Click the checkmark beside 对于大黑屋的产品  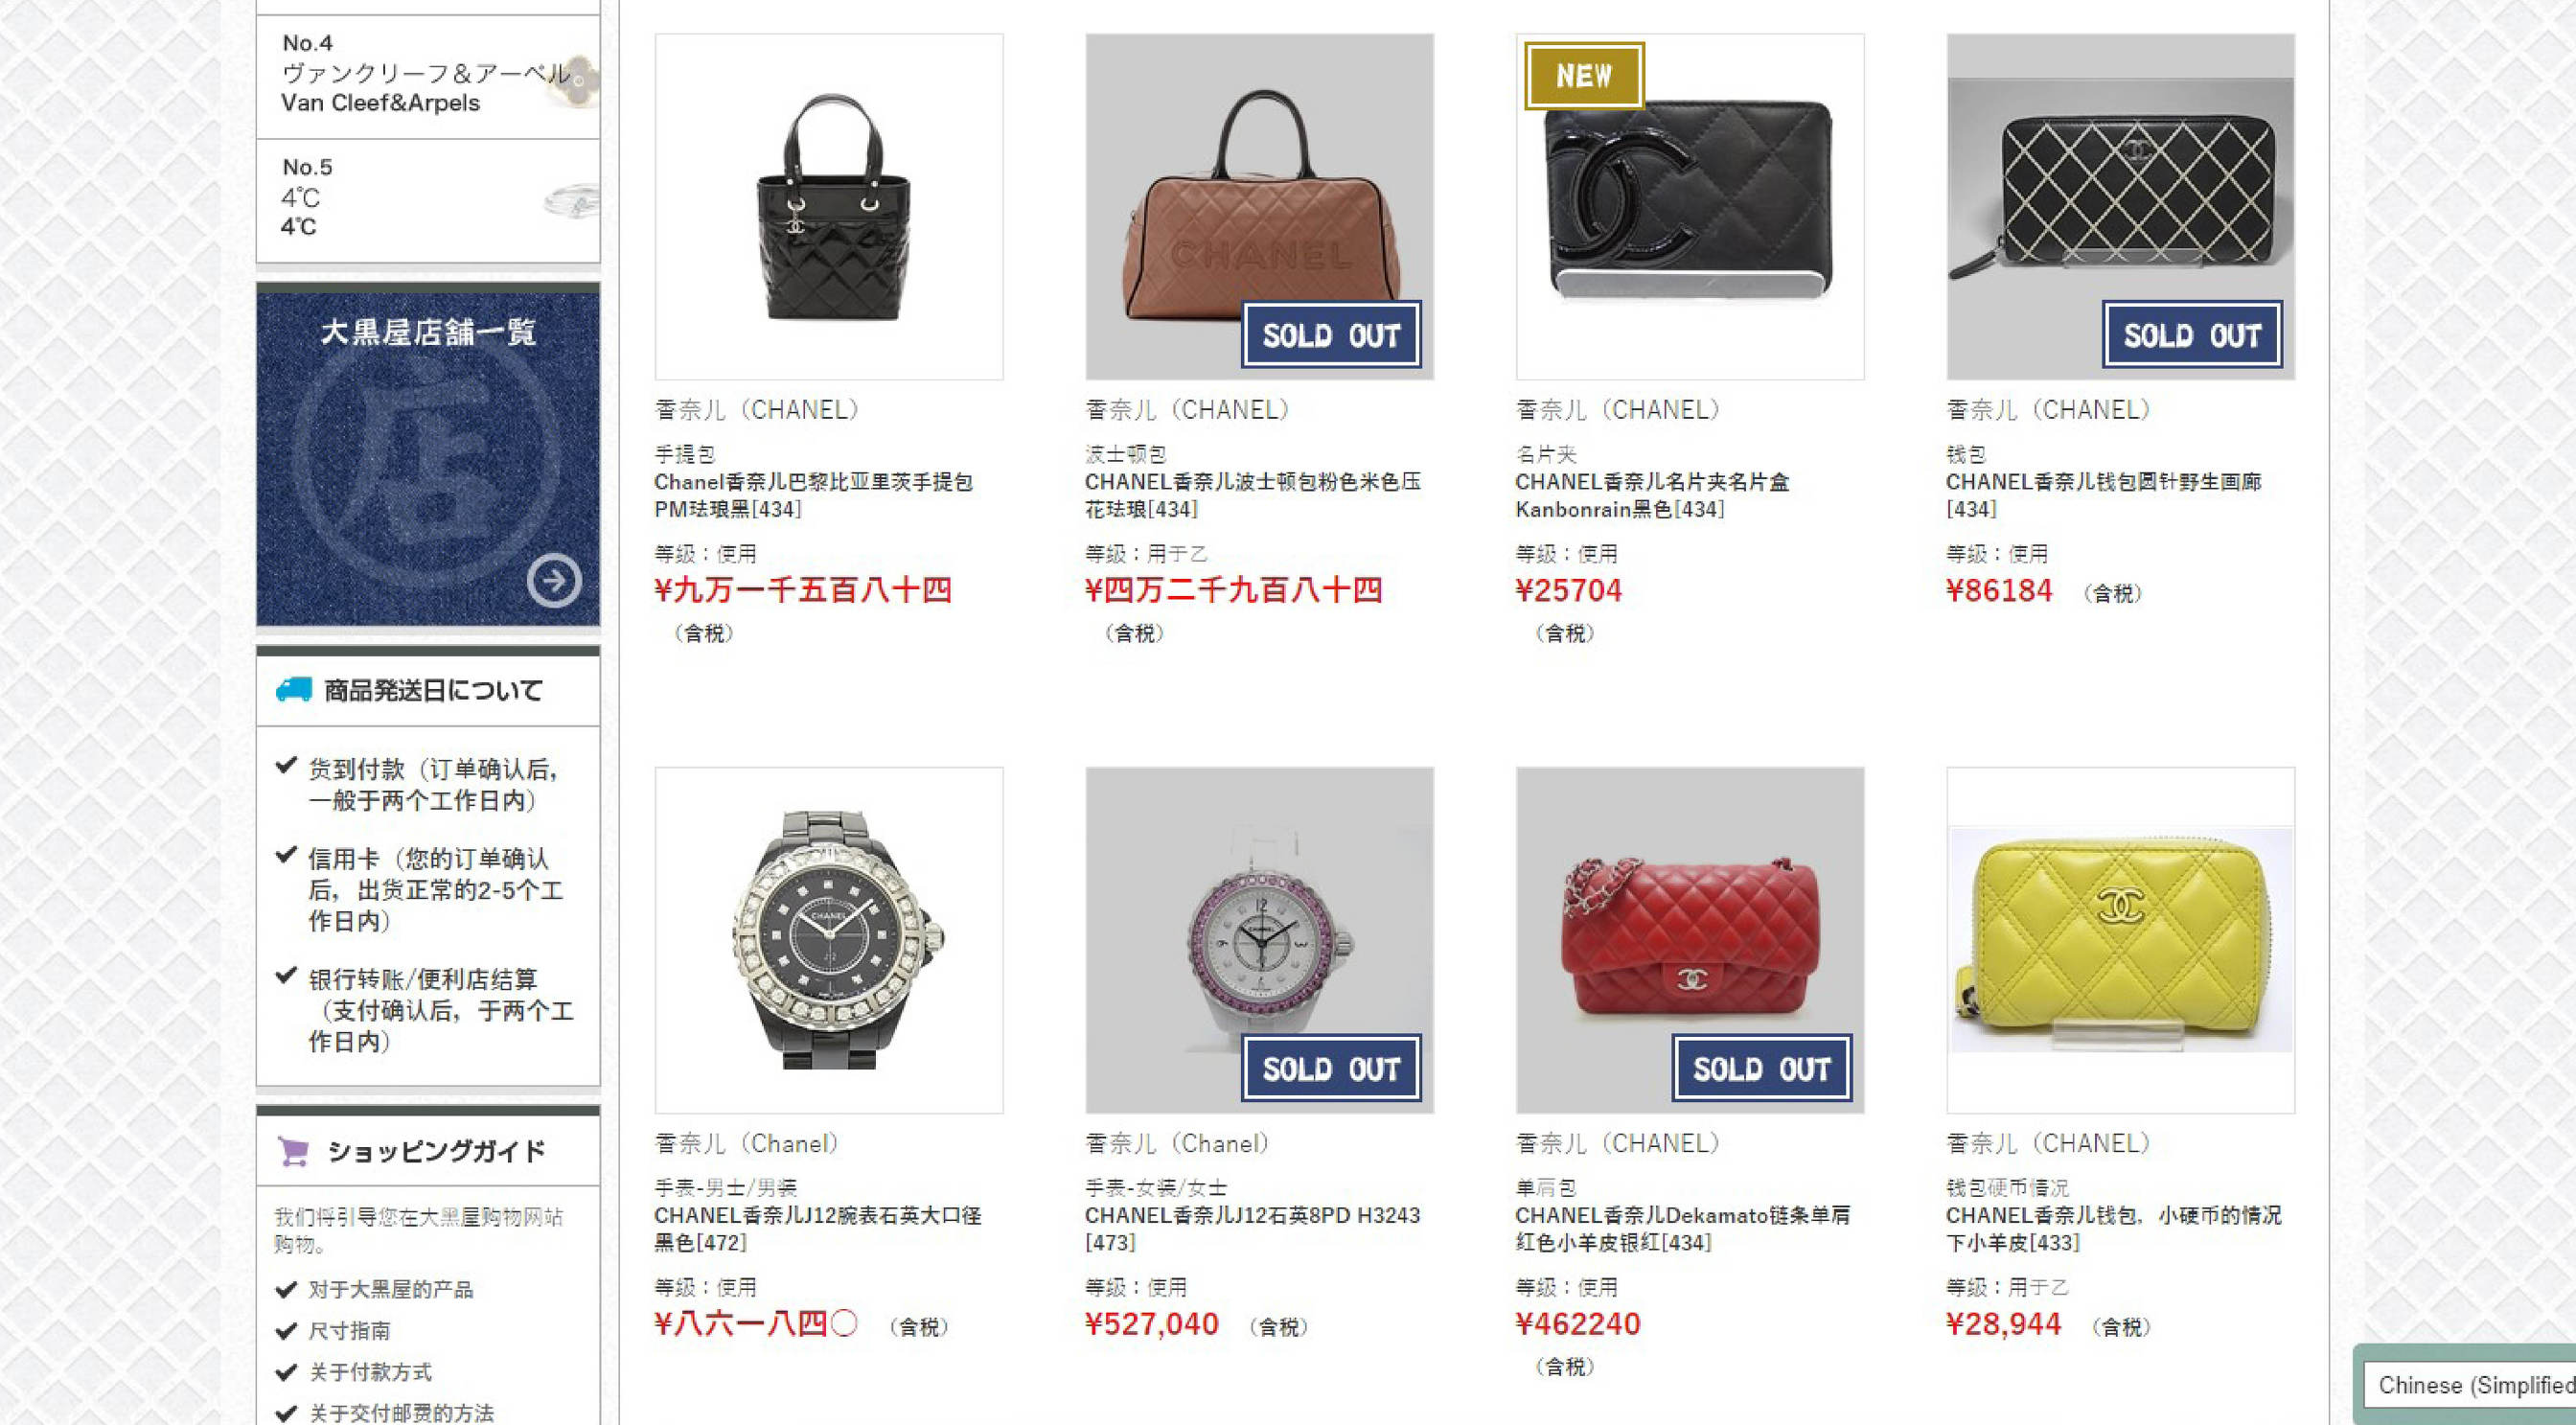click(x=286, y=1289)
